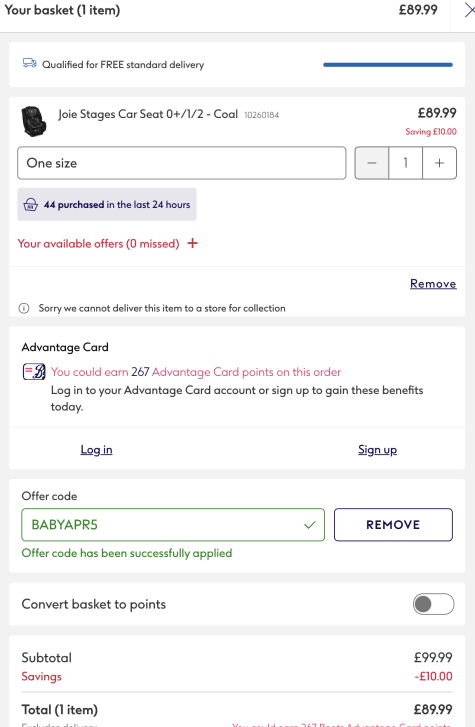Screen dimensions: 475x727
Task: Click the BABYAPR5 offer code input field
Action: pyautogui.click(x=173, y=525)
